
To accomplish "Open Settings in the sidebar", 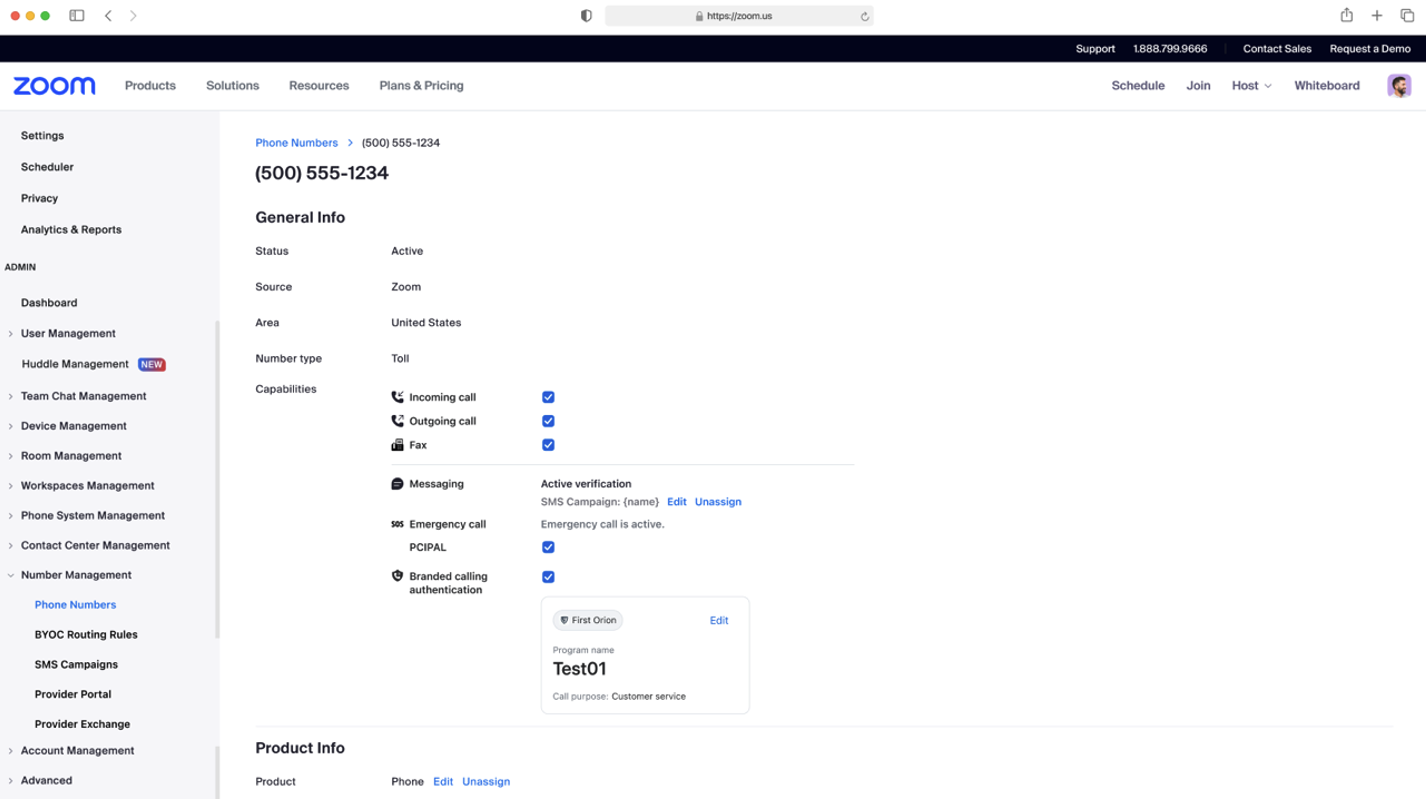I will point(42,136).
